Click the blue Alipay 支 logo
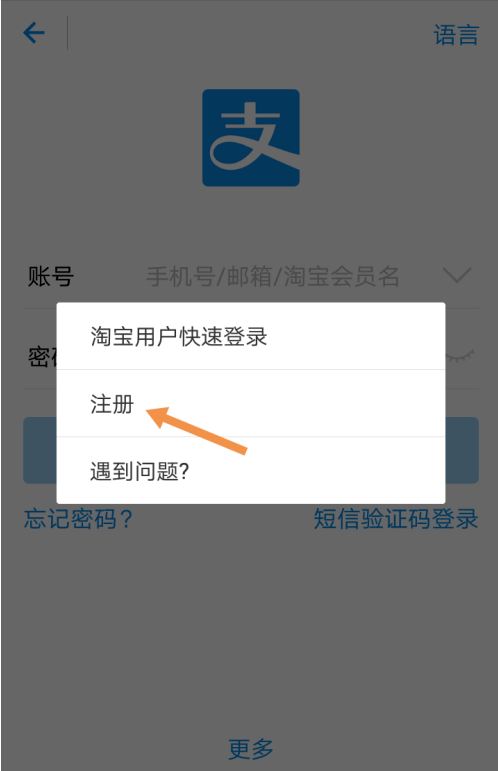Viewport: 498px width, 771px height. (251, 138)
